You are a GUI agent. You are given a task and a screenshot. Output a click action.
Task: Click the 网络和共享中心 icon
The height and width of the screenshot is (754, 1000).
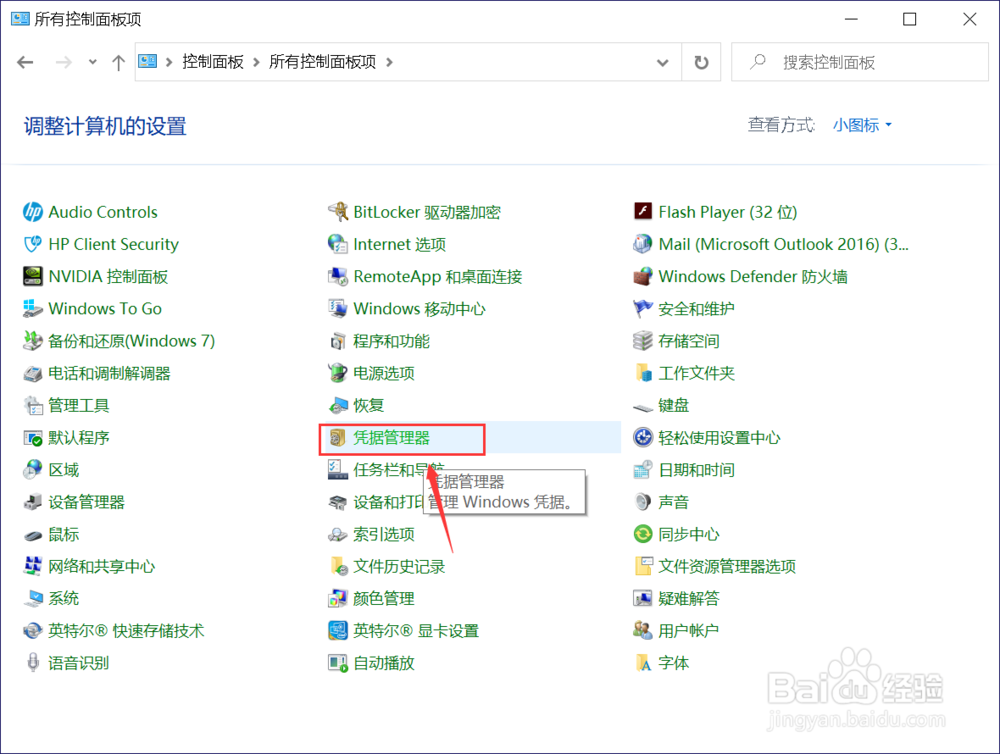click(x=33, y=566)
